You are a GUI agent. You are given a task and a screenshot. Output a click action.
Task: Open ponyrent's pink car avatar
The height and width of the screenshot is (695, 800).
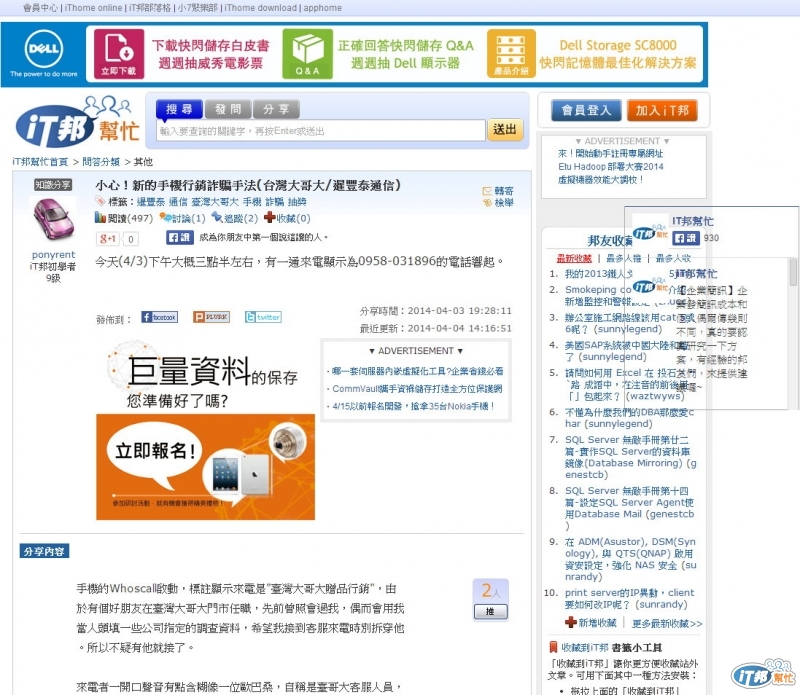pos(53,220)
